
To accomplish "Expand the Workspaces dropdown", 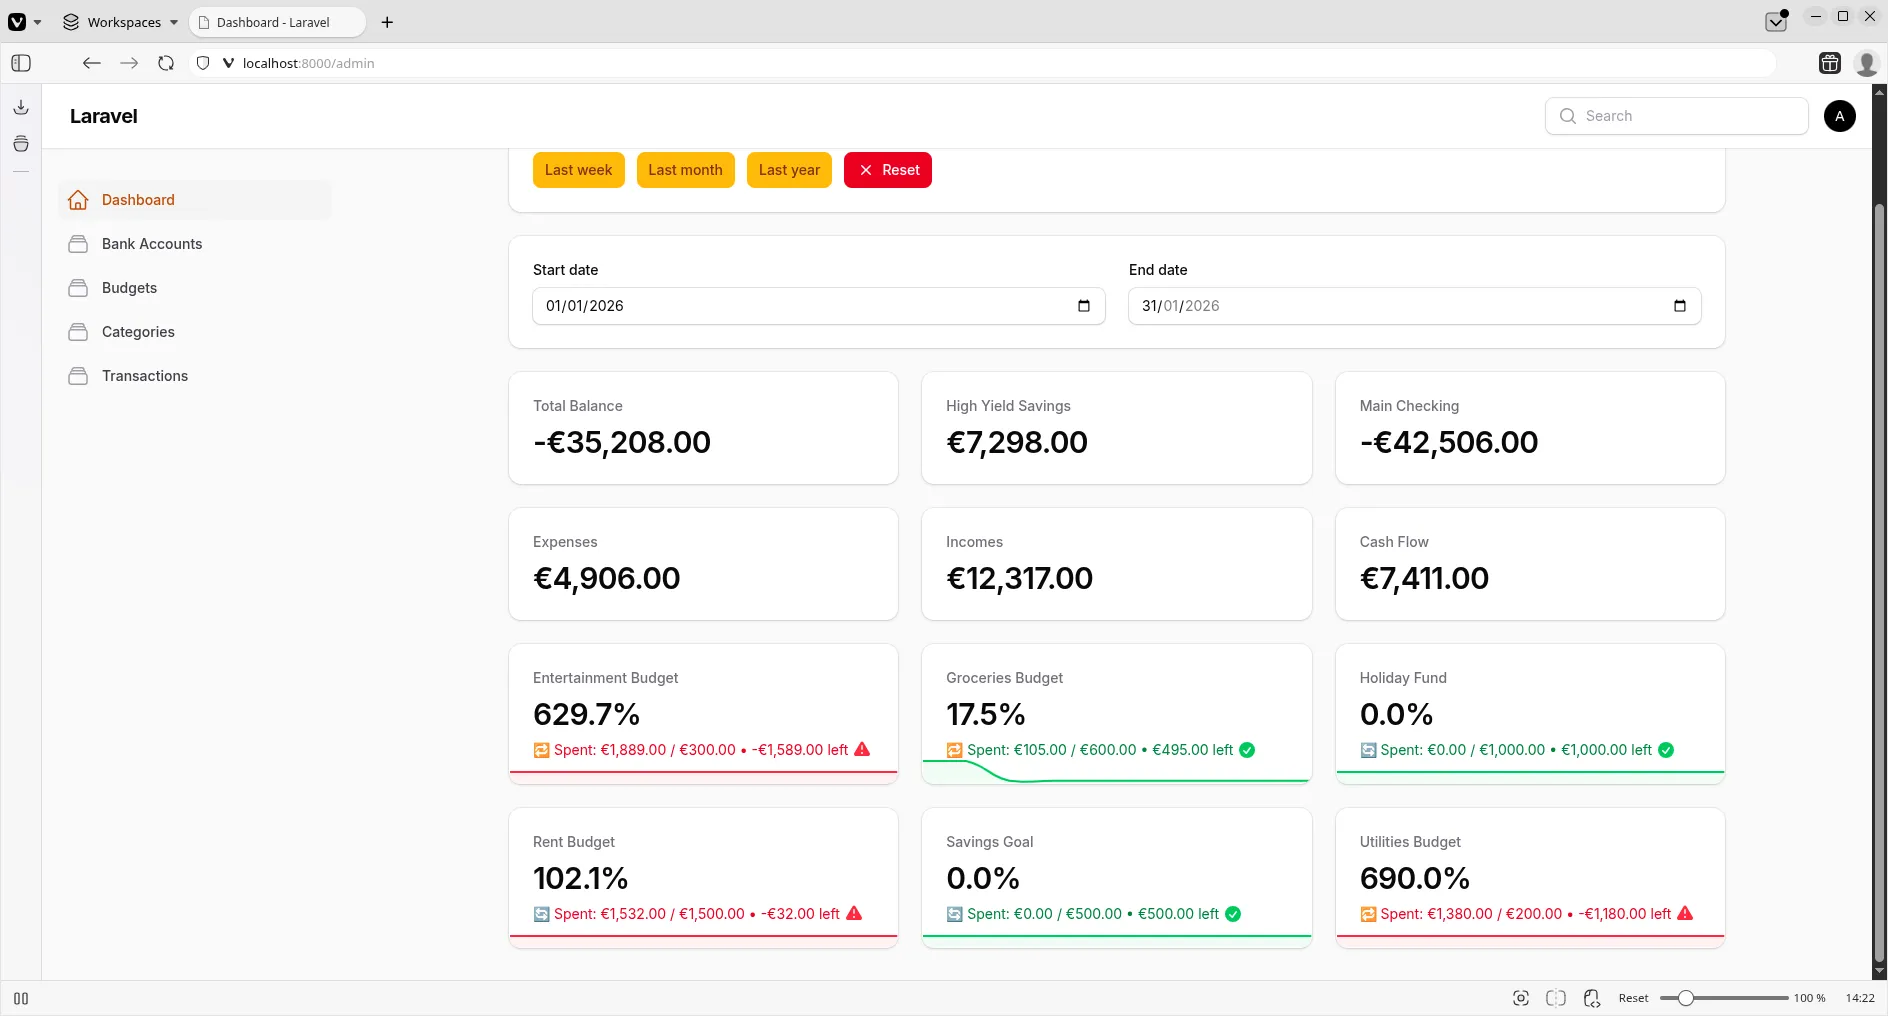I will click(x=120, y=22).
